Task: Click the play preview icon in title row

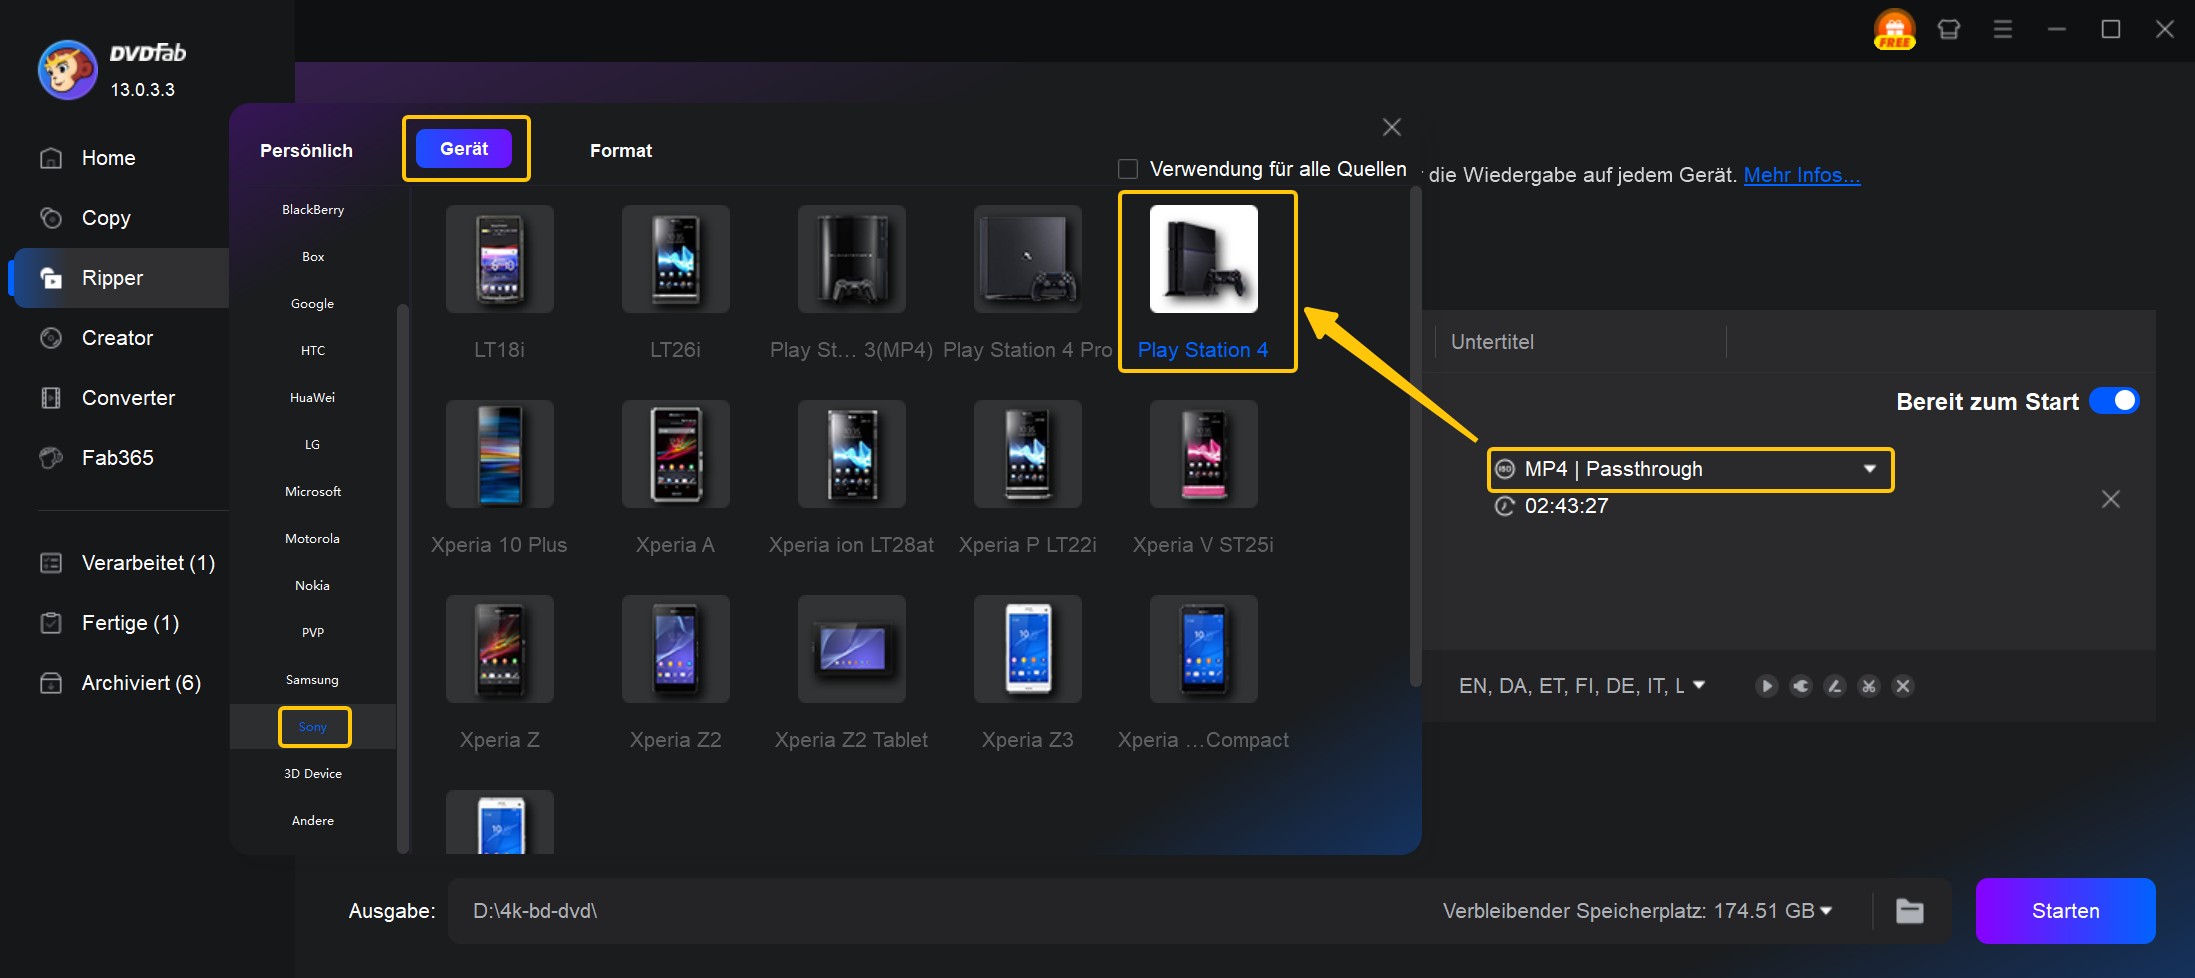Action: (x=1767, y=686)
